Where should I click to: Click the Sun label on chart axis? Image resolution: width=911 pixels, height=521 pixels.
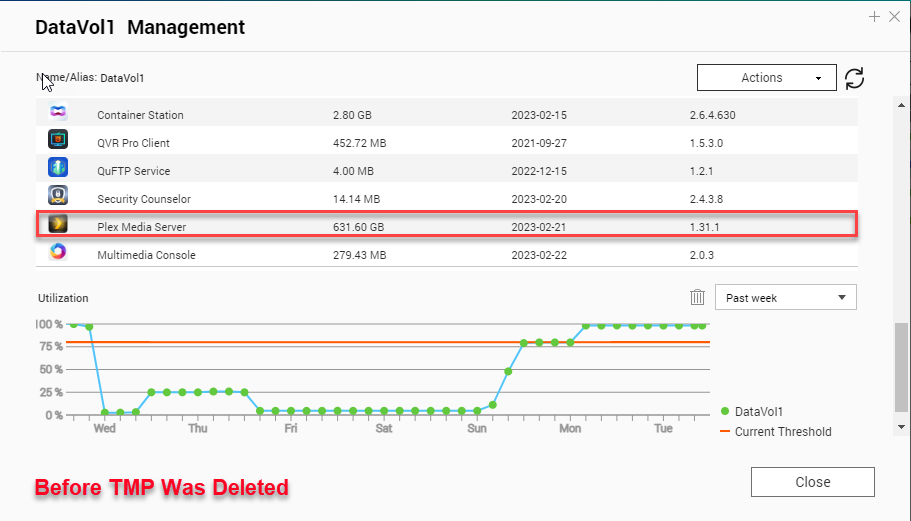pos(476,429)
